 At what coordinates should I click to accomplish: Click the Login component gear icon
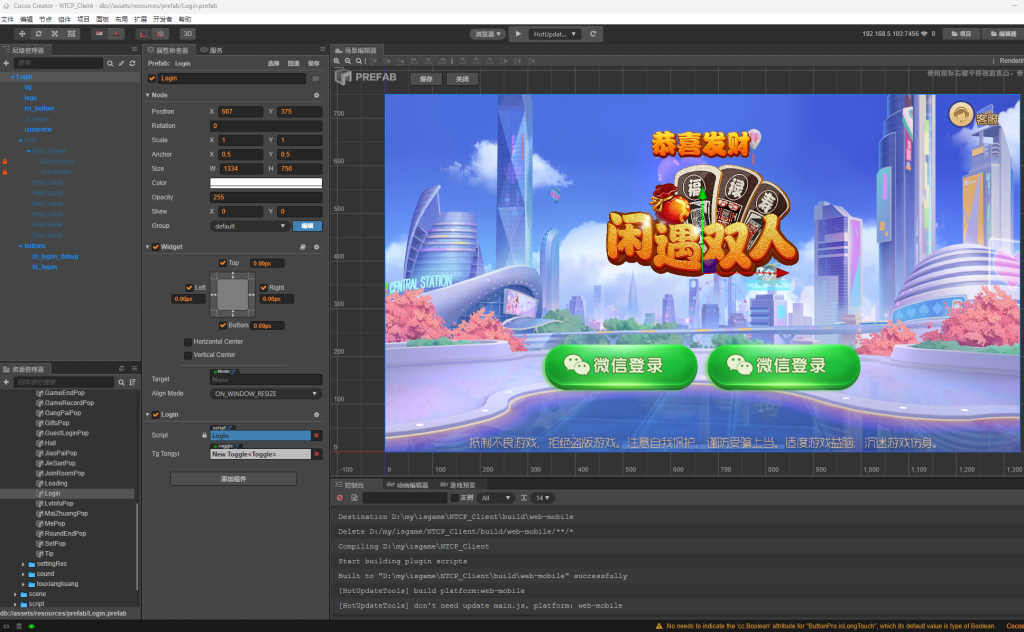coord(317,415)
